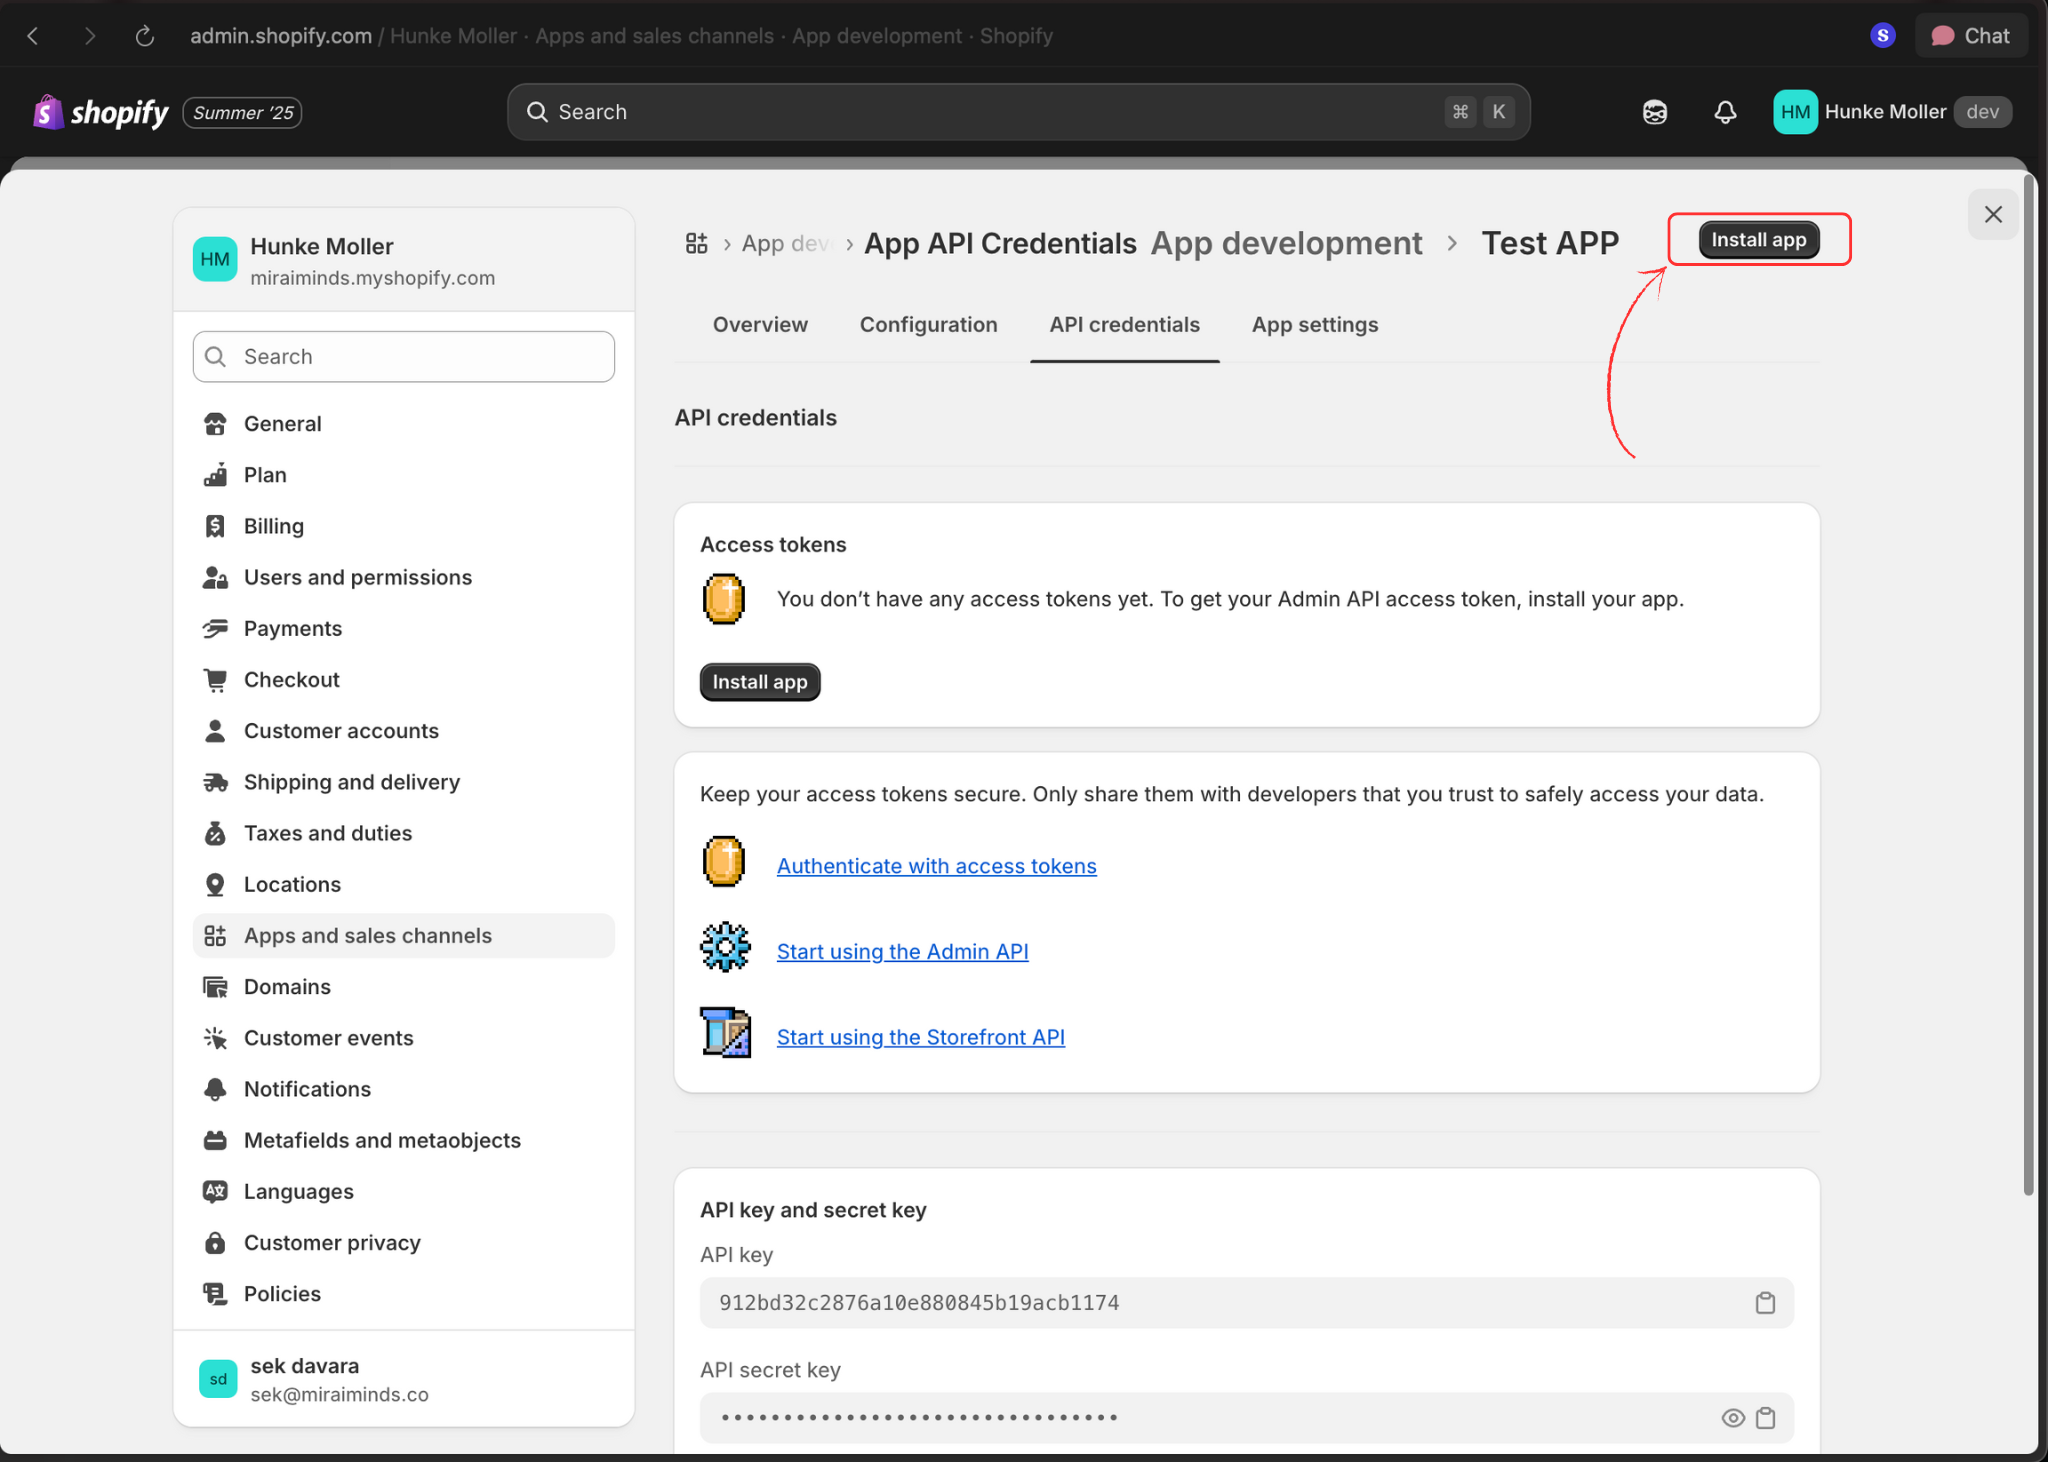Copy the API secret key

pos(1765,1418)
